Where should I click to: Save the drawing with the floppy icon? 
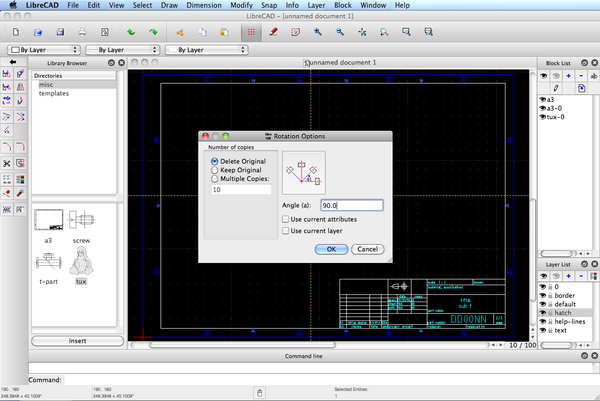pos(60,32)
